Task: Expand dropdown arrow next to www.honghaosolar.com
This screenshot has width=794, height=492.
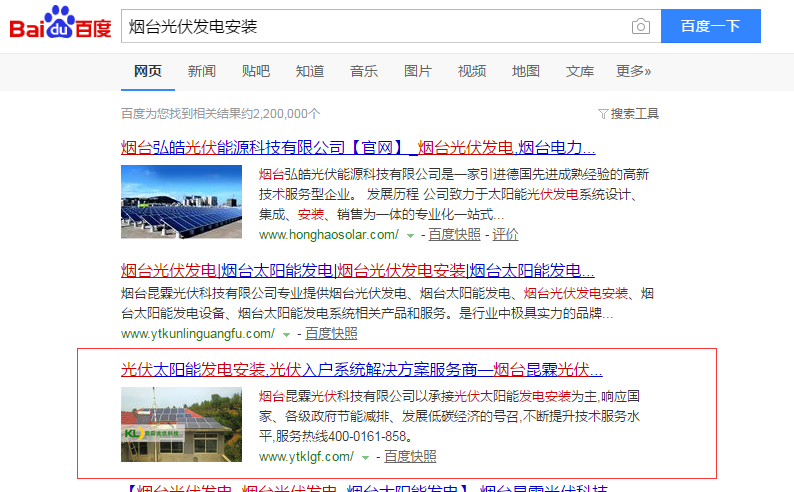Action: coord(410,235)
